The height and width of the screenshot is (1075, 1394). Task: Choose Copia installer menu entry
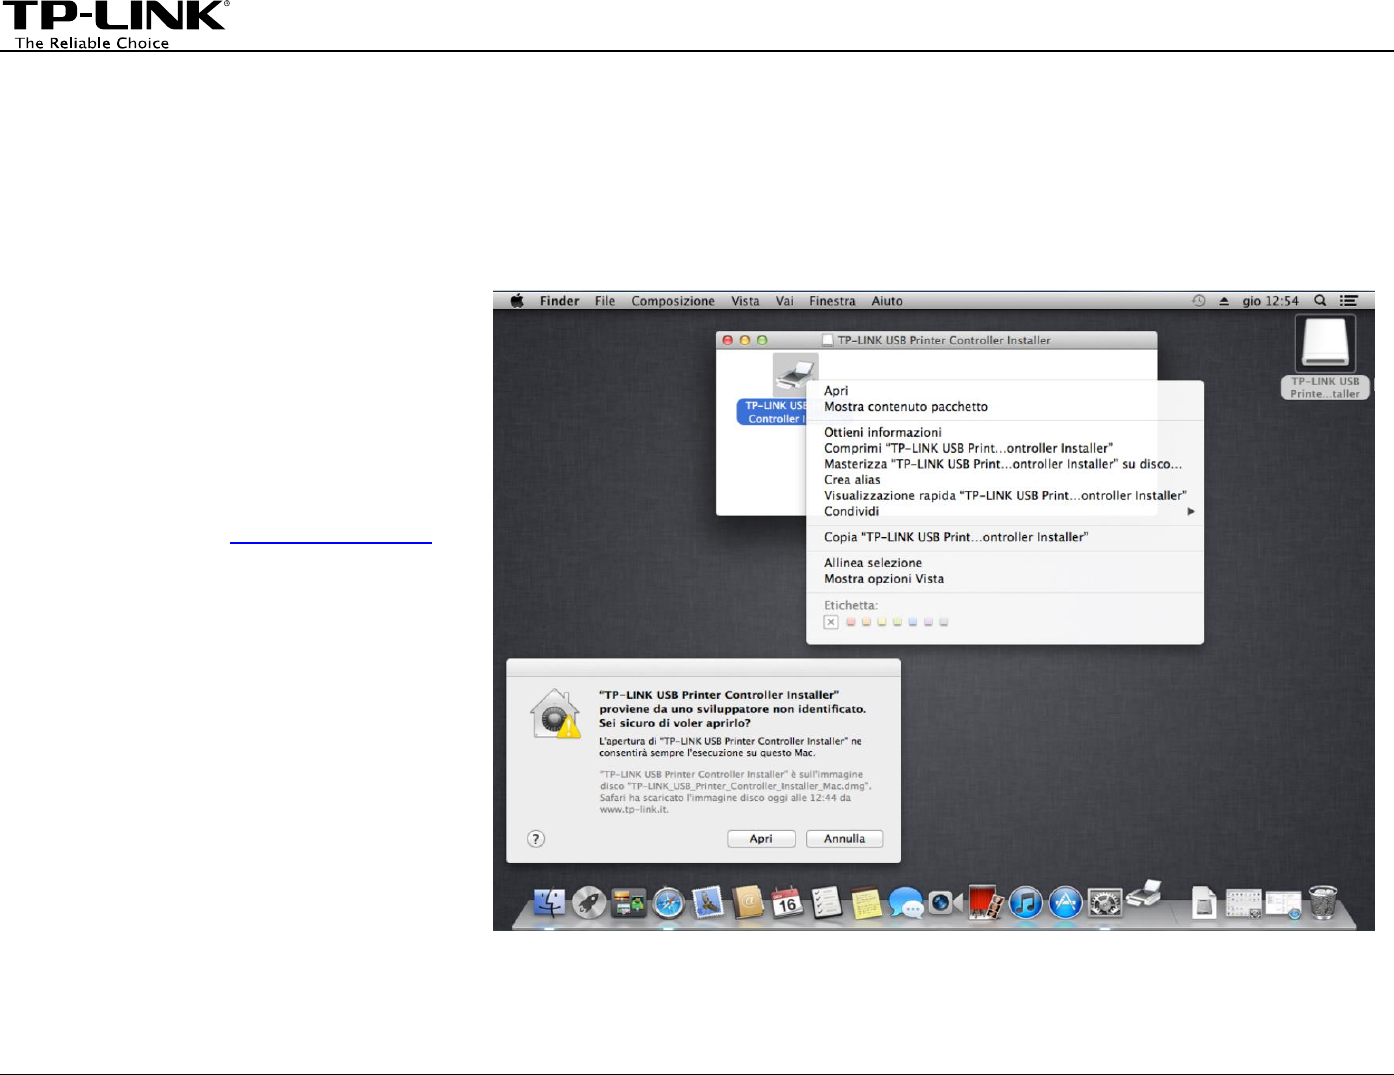pos(1005,537)
